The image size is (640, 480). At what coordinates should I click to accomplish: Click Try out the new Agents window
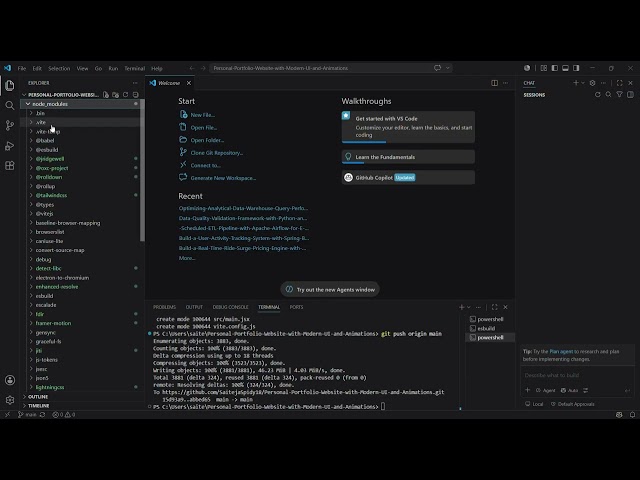tap(330, 289)
